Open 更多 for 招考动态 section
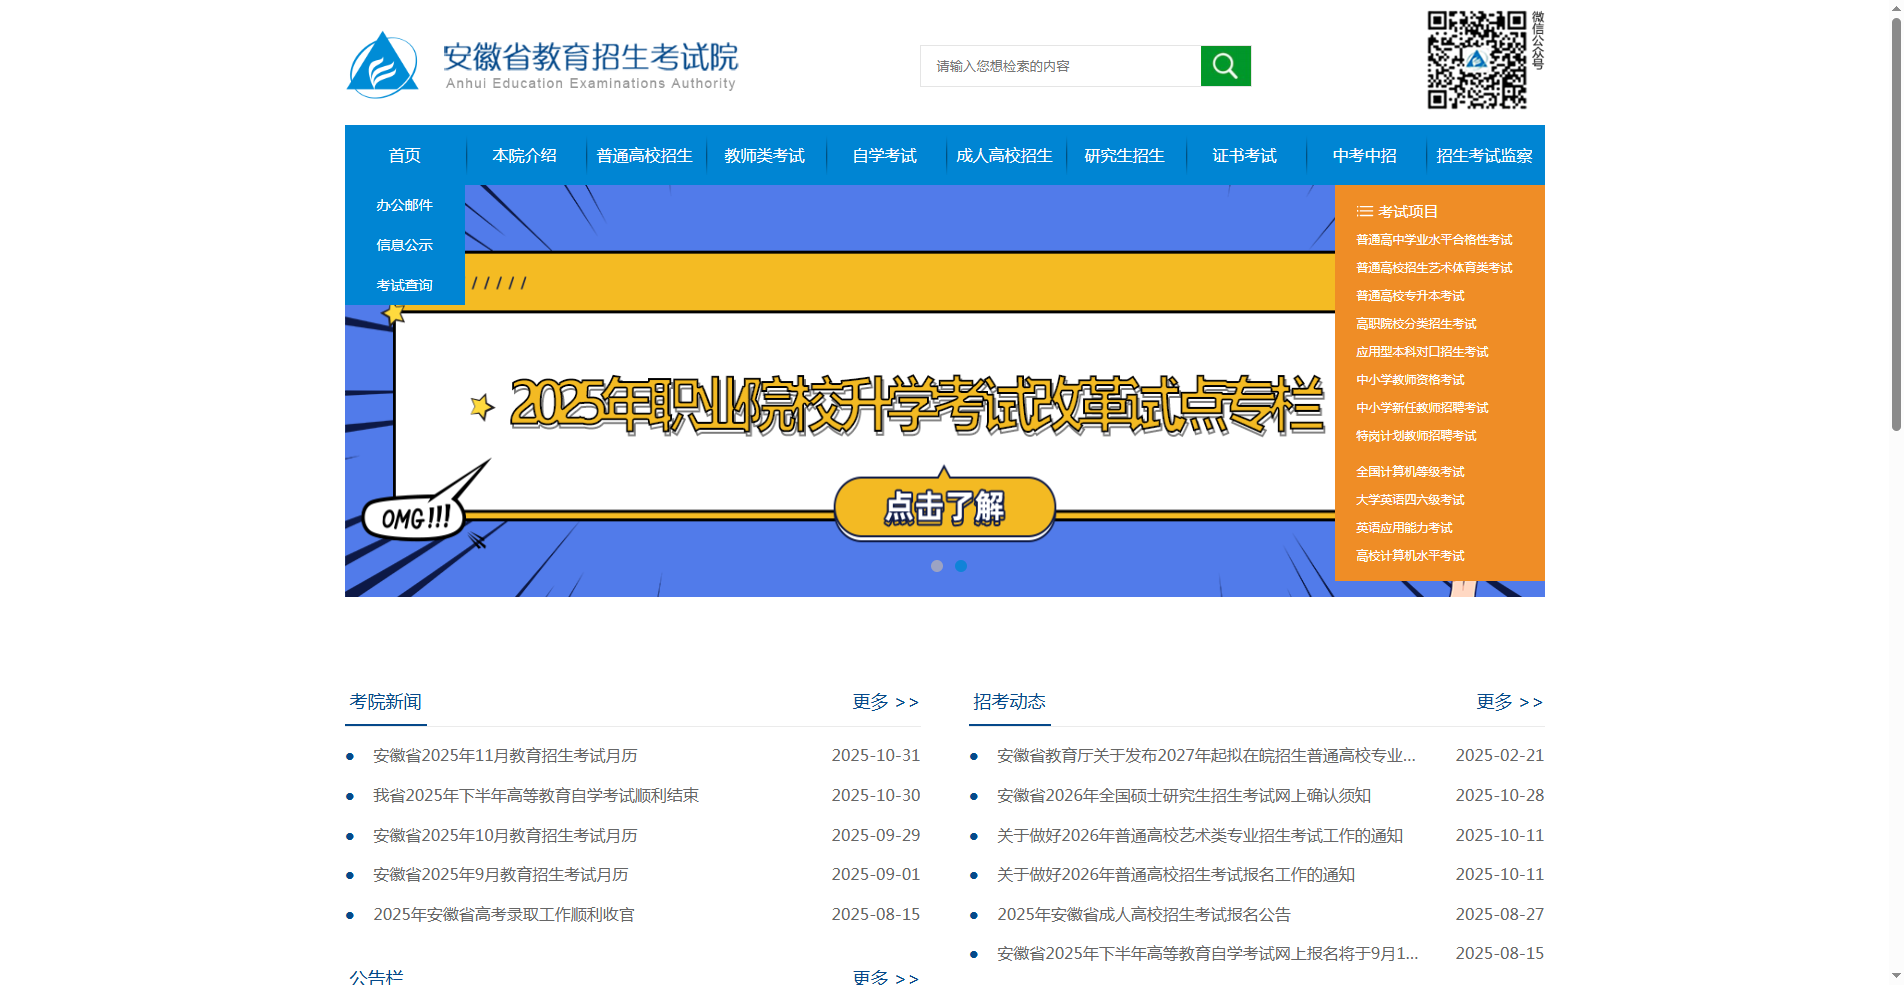The height and width of the screenshot is (985, 1904). point(1508,702)
